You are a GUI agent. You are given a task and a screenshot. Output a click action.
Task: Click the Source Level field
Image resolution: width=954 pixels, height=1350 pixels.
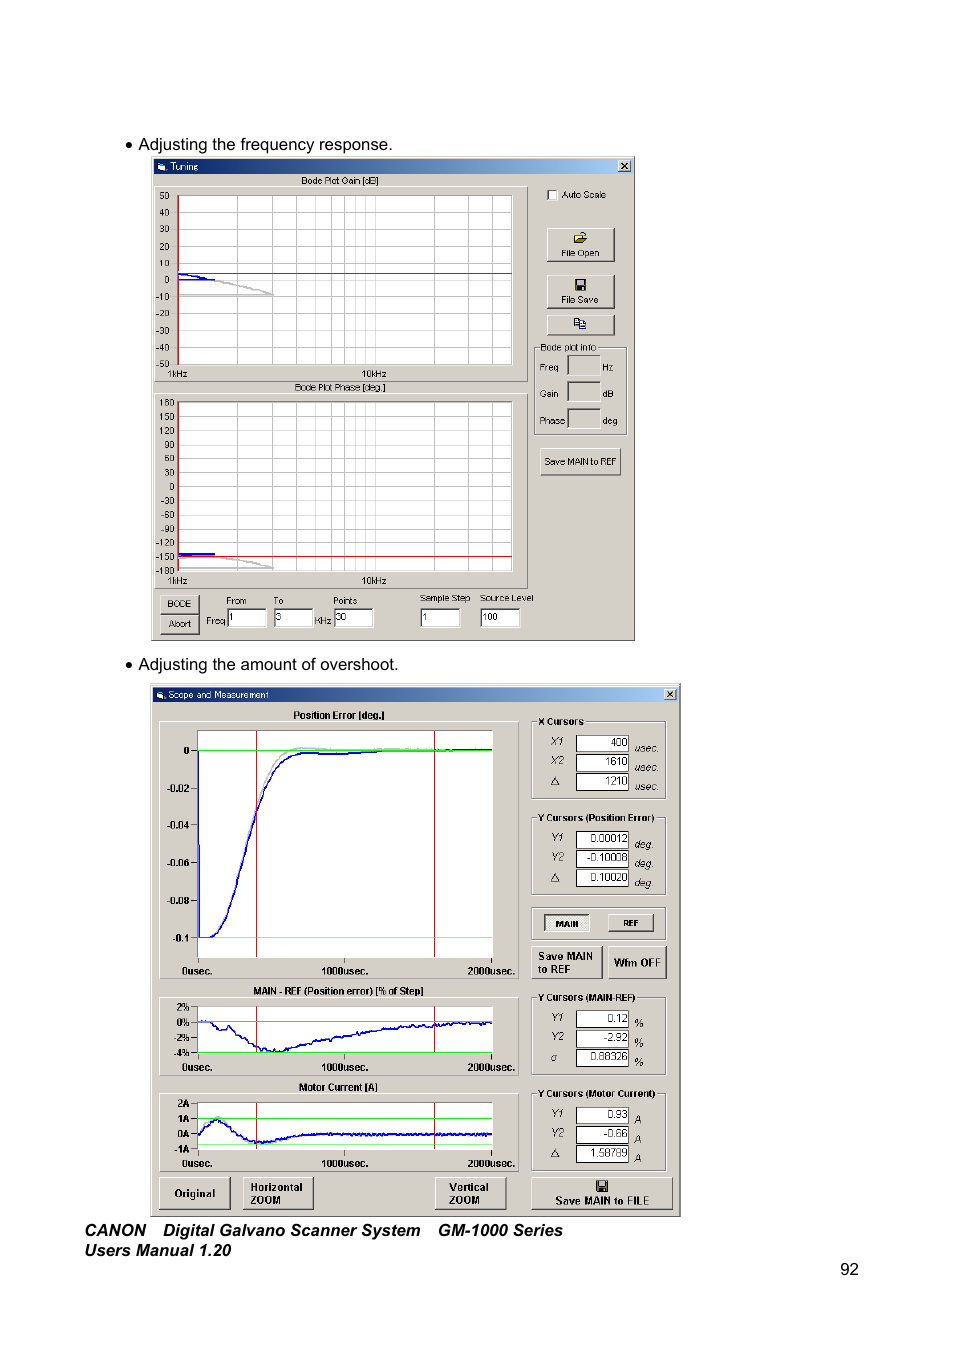click(500, 618)
